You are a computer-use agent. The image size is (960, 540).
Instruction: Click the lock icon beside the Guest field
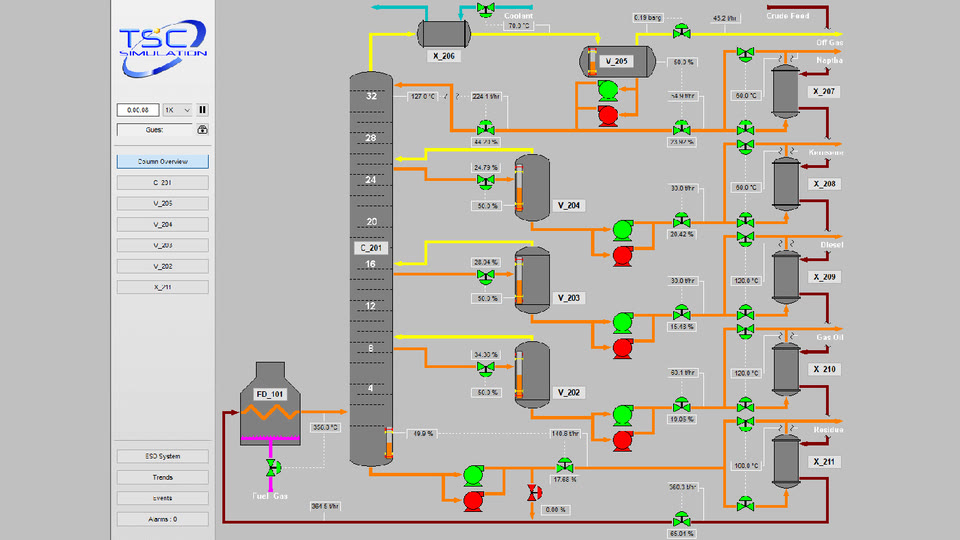pos(203,129)
